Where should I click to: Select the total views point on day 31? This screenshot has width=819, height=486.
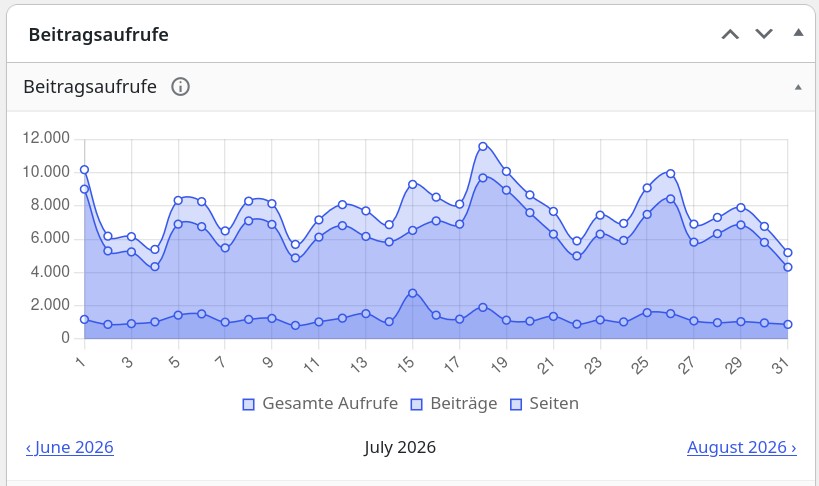coord(788,253)
